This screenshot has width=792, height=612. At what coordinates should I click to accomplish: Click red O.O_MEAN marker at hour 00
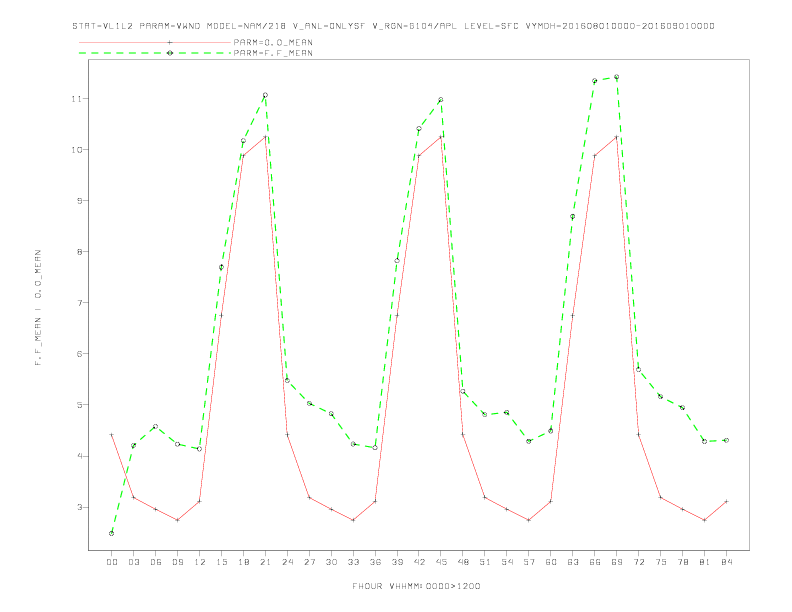(112, 435)
